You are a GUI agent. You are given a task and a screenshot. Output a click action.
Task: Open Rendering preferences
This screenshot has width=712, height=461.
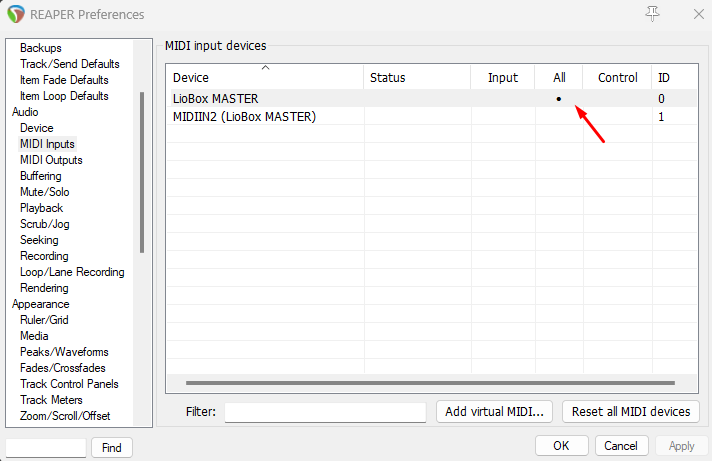click(44, 288)
